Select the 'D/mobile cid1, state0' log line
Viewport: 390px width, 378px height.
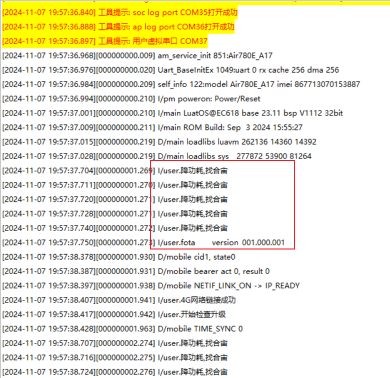pos(119,257)
